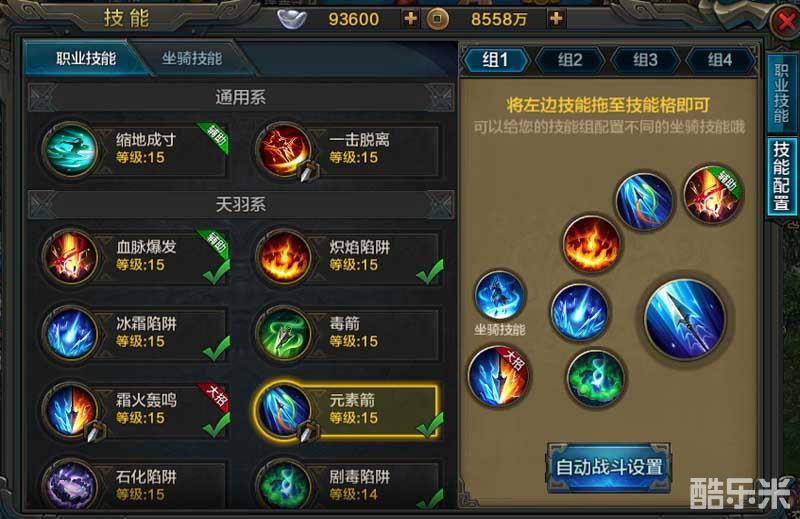Add silver with plus button beside 93600

410,19
